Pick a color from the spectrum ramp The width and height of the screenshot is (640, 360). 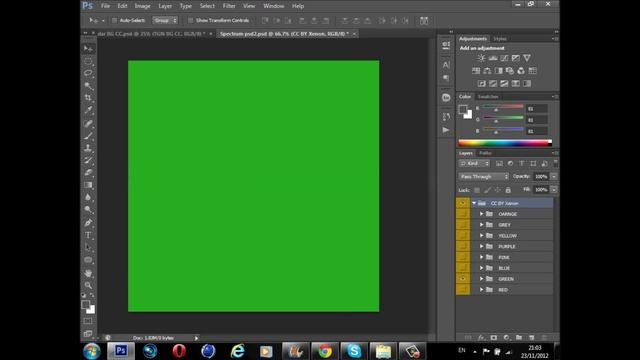(505, 142)
